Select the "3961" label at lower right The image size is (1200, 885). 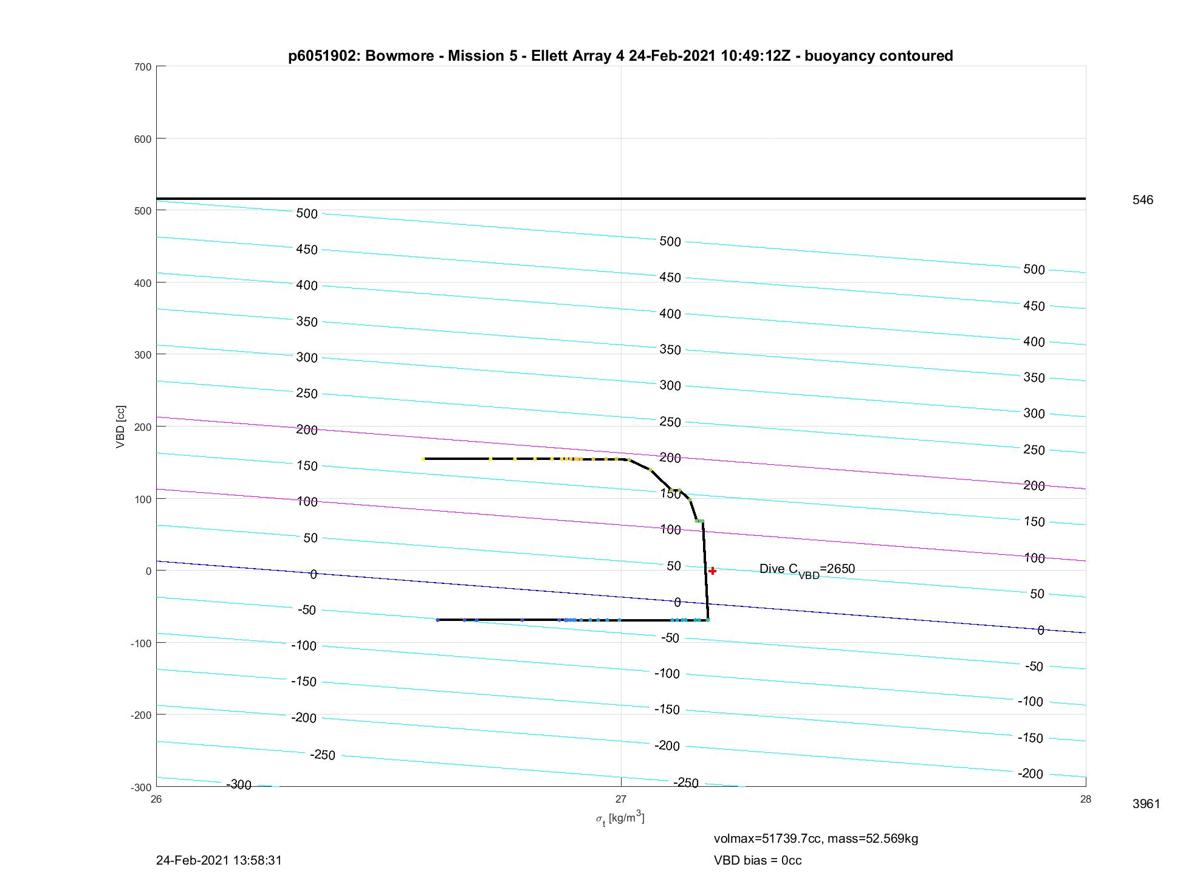point(1146,804)
